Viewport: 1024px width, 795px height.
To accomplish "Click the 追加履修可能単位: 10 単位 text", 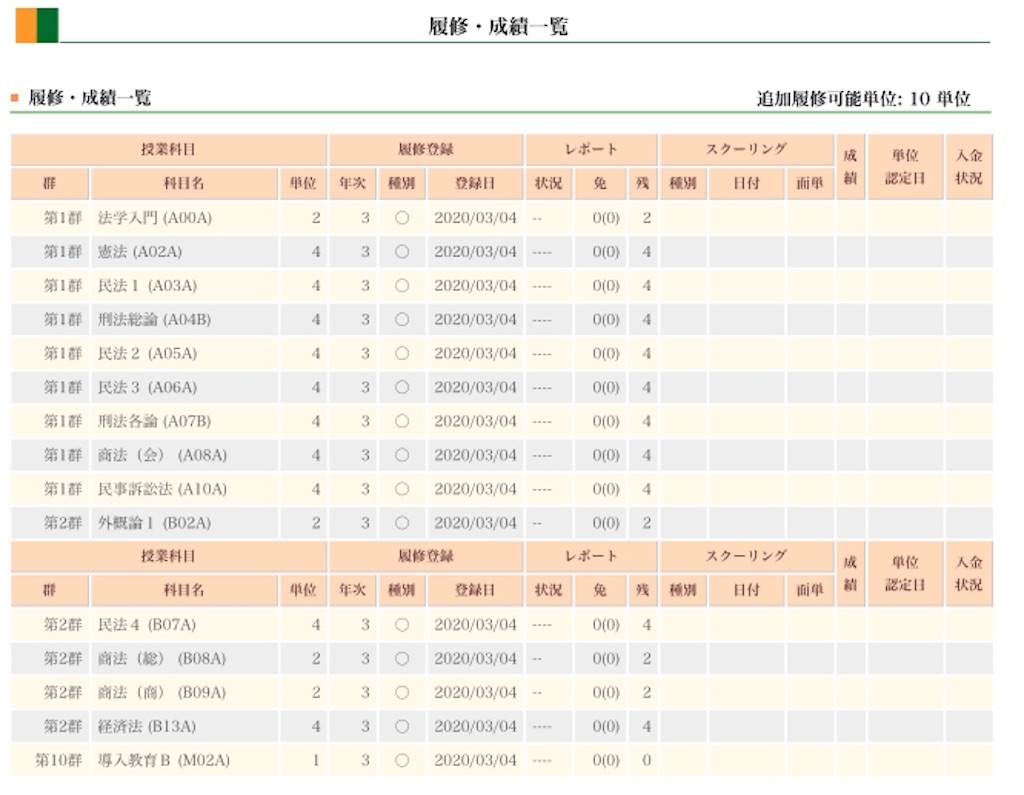I will (x=863, y=99).
